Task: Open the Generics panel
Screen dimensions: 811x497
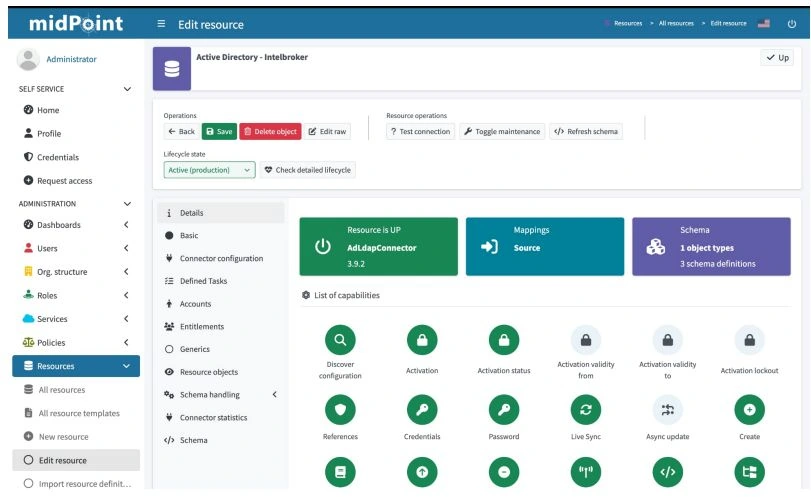Action: [221, 349]
